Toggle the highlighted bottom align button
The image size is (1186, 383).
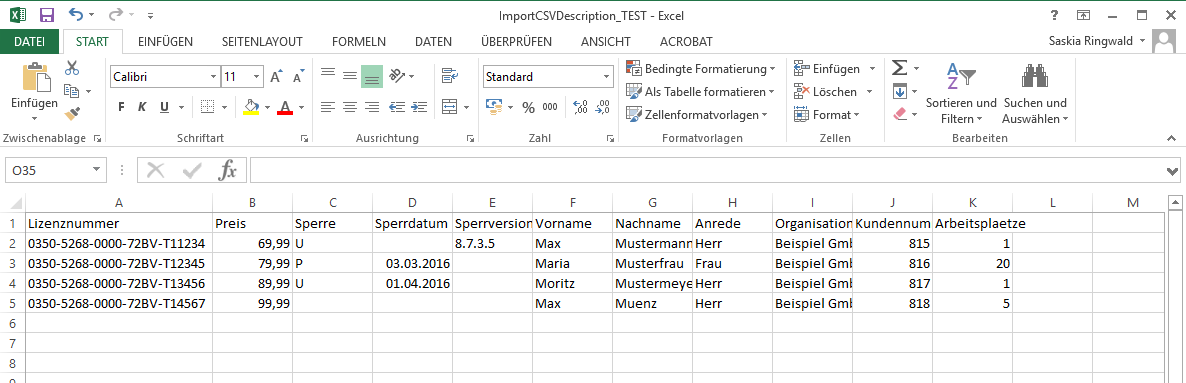click(x=371, y=76)
